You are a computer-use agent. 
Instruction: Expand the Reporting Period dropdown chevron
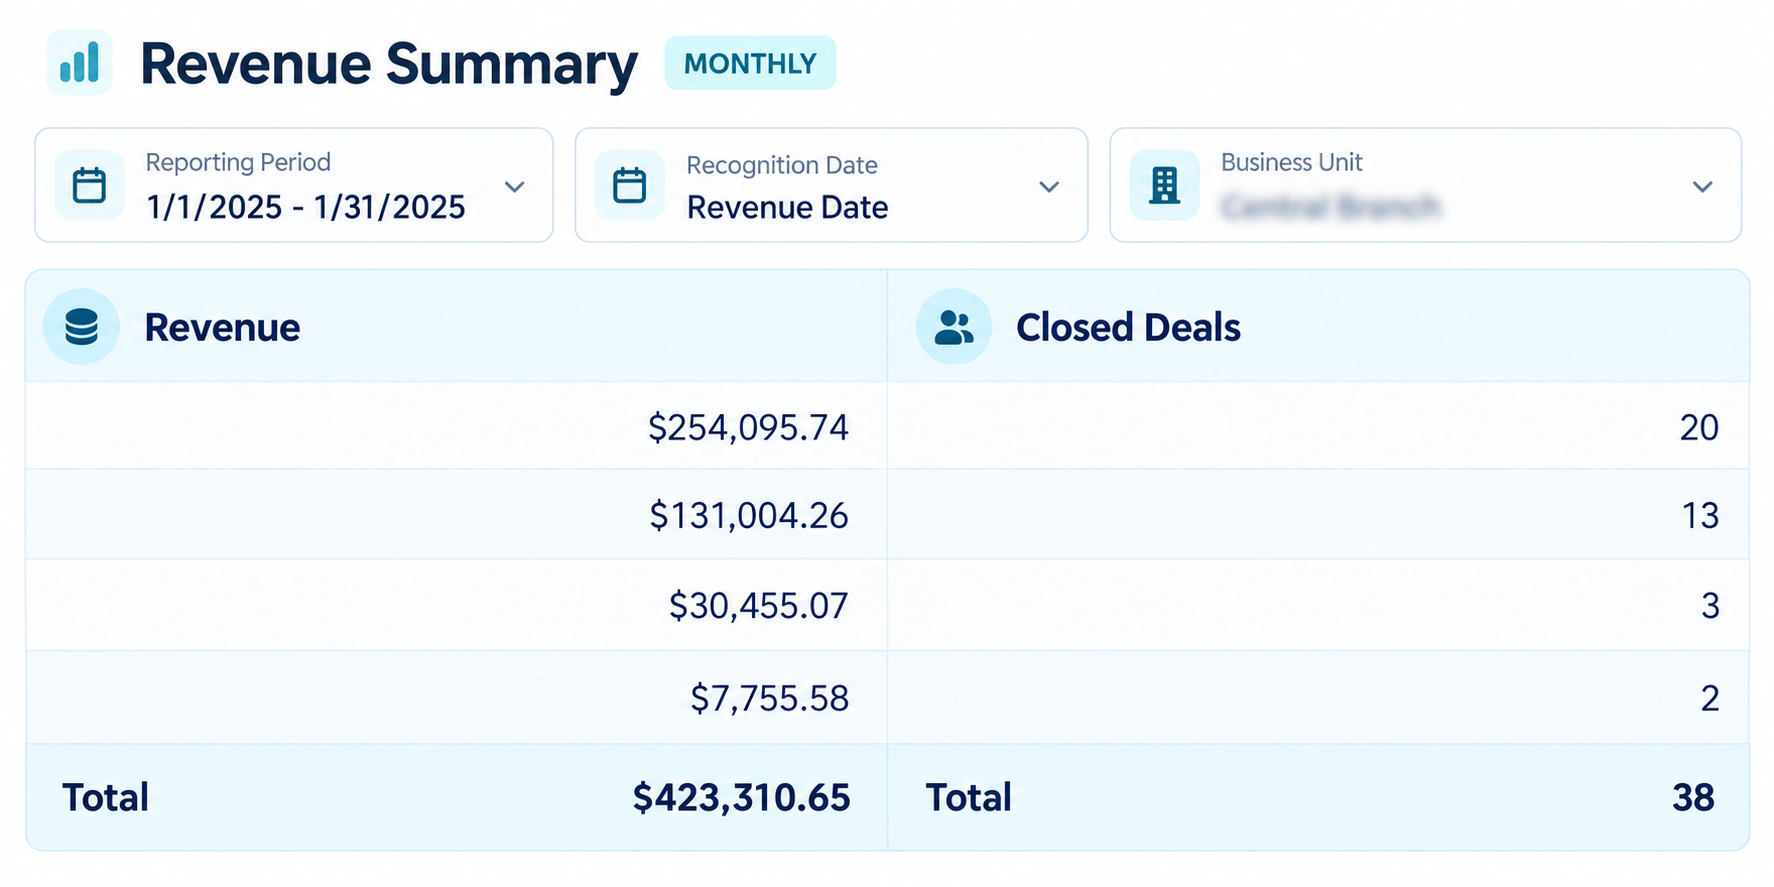(515, 187)
